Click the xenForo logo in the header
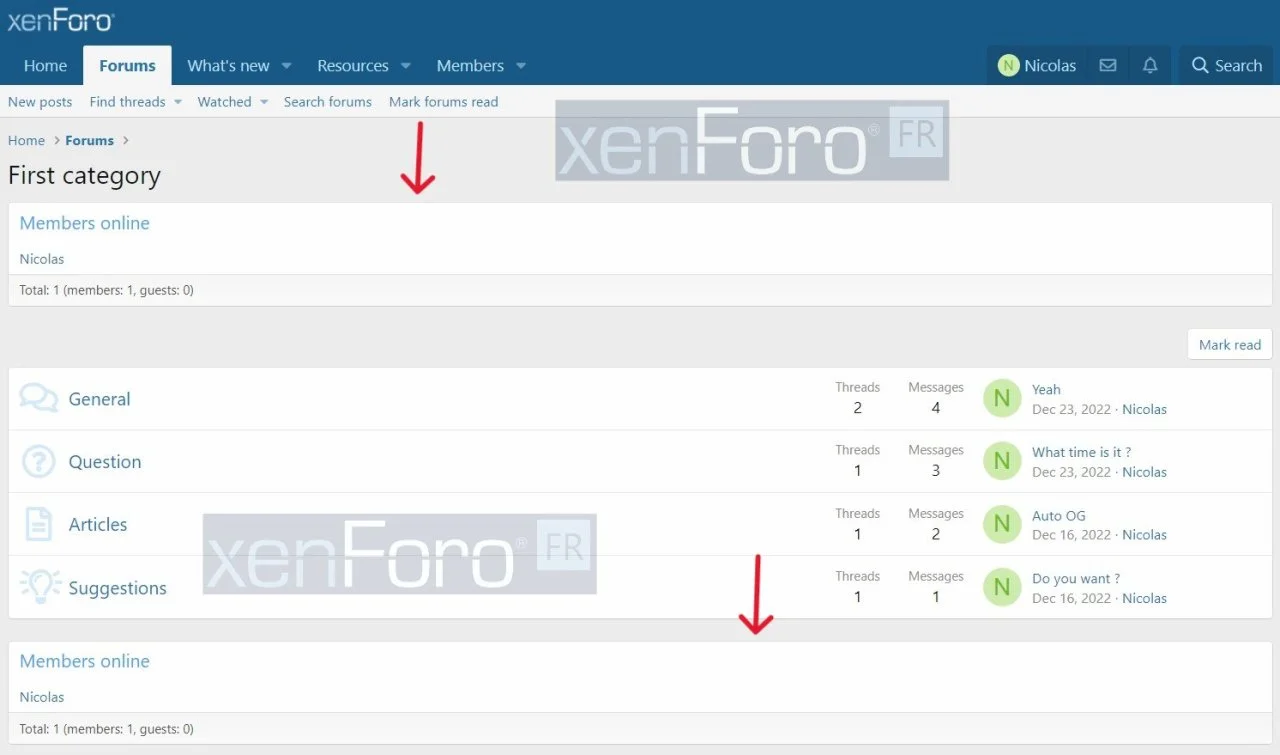The image size is (1280, 755). (x=61, y=20)
